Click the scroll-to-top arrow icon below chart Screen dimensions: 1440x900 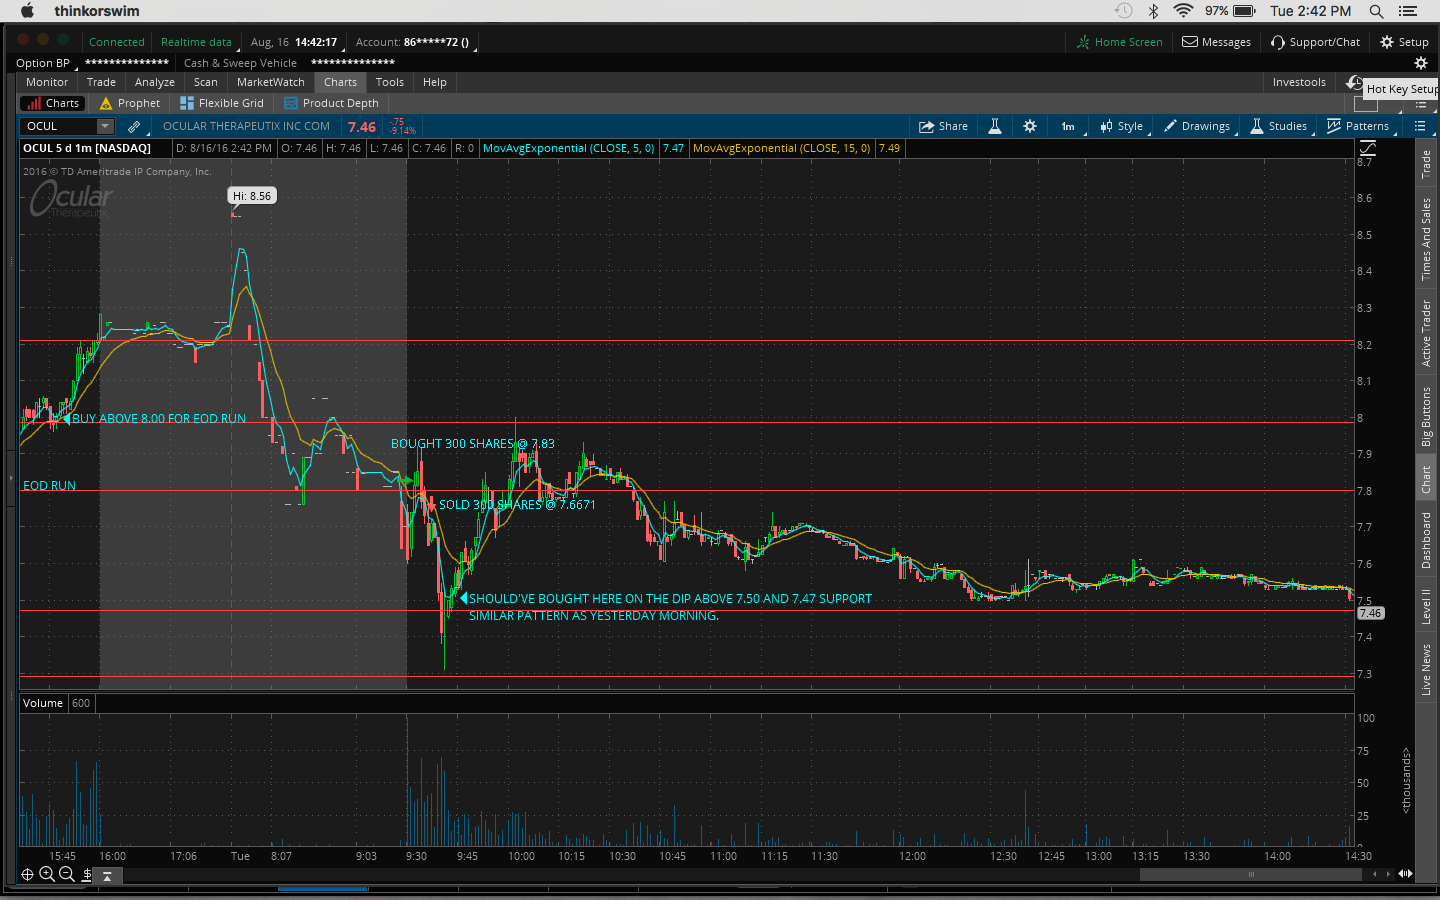click(107, 875)
